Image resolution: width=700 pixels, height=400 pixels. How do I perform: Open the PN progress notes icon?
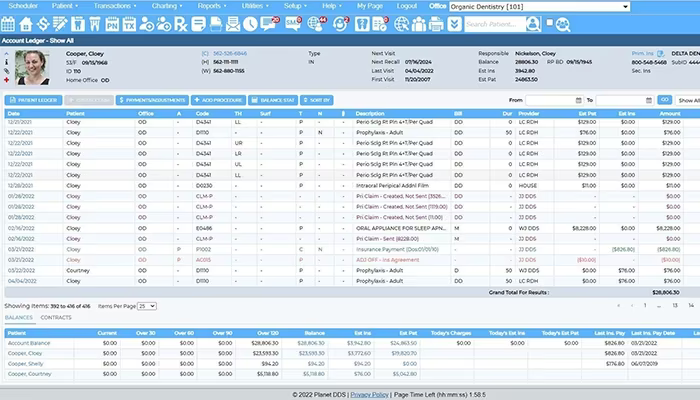coord(112,24)
